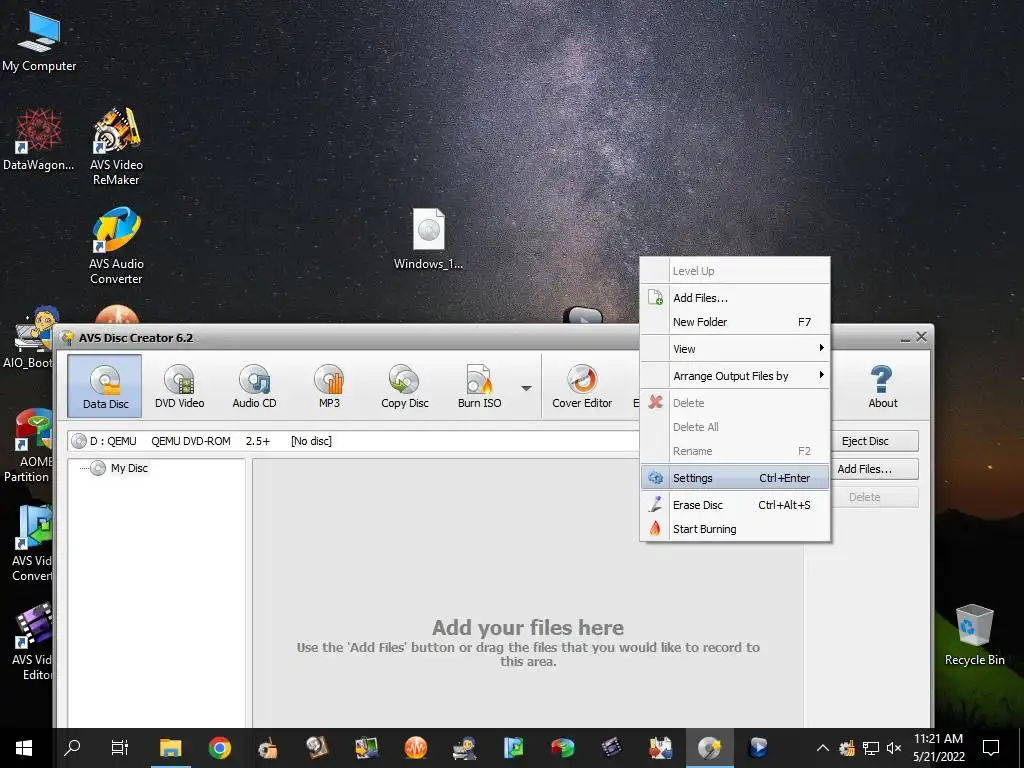
Task: Select the AIO_Boot desktop shortcut
Action: tap(27, 338)
